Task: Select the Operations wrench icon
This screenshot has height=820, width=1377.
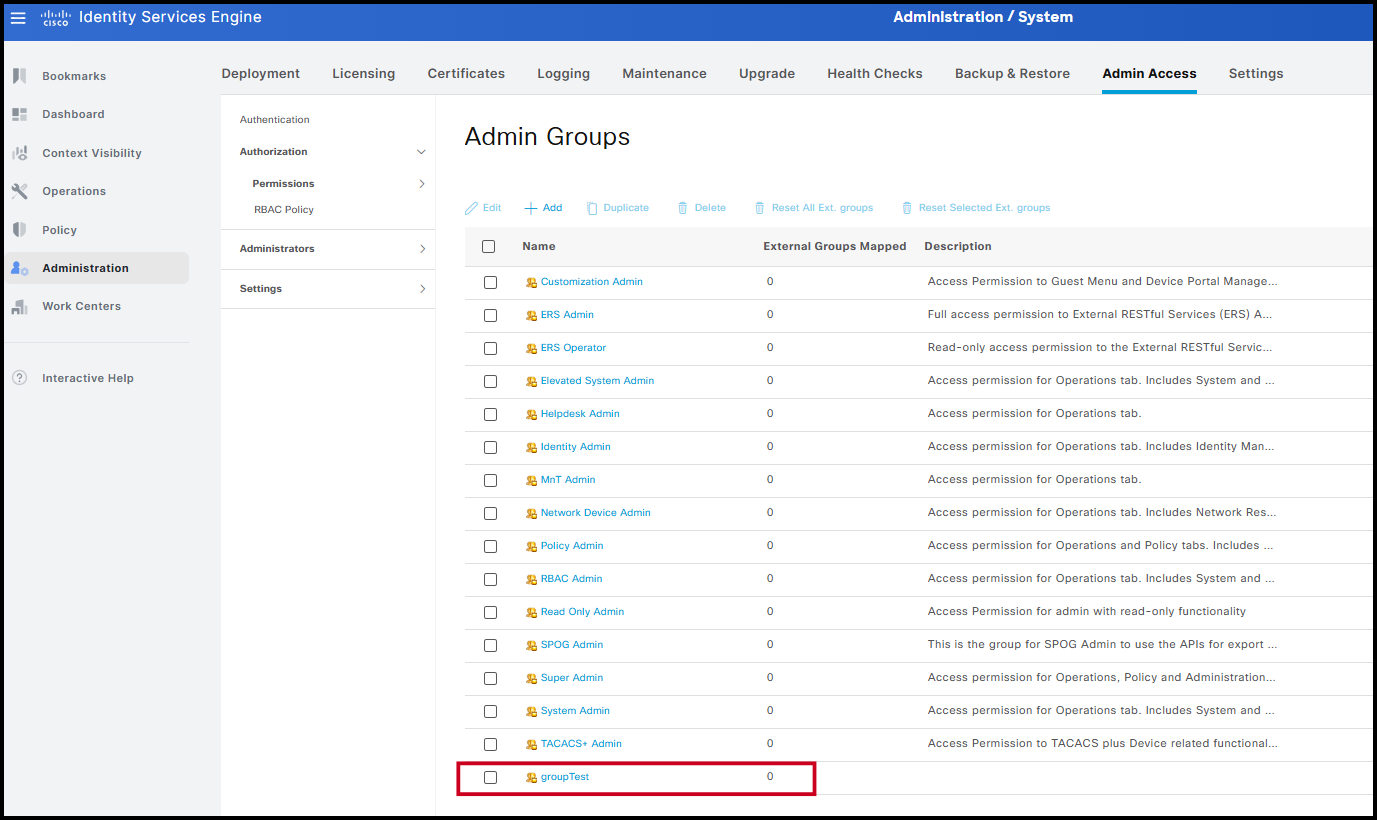Action: (x=19, y=191)
